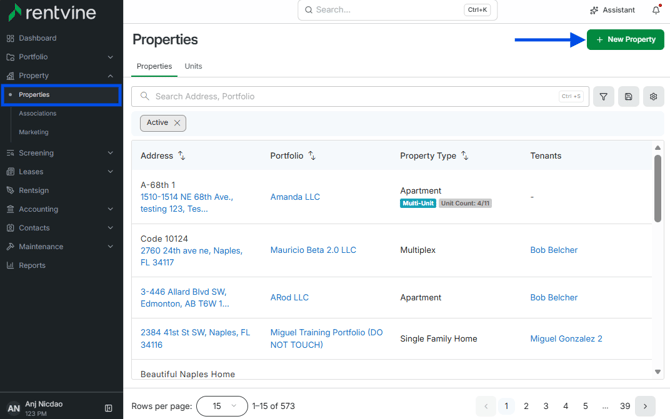The height and width of the screenshot is (419, 670).
Task: Click the rentvine logo
Action: click(52, 12)
